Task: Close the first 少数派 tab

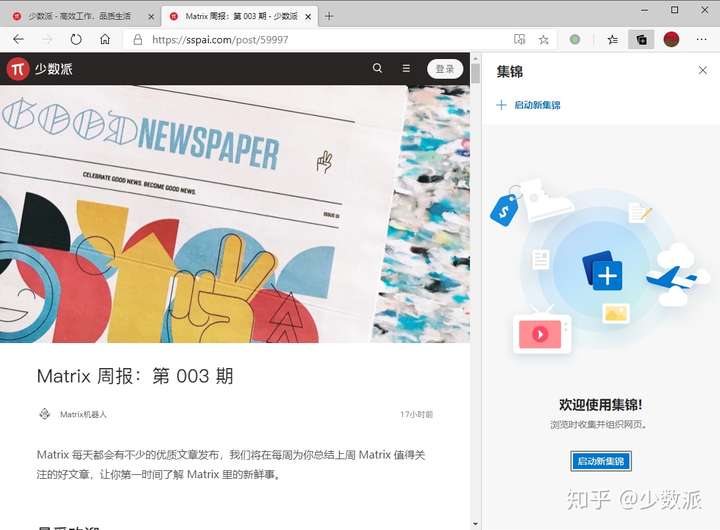Action: [151, 17]
